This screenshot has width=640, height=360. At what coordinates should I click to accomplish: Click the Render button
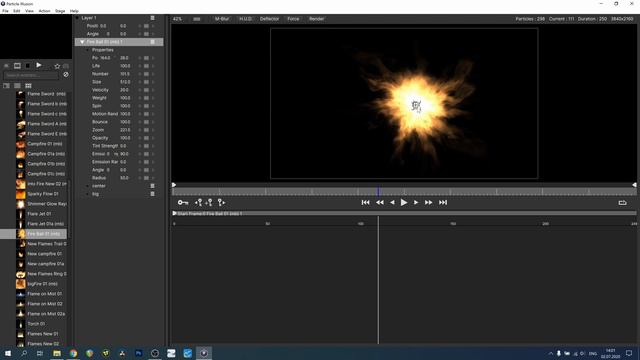[316, 19]
